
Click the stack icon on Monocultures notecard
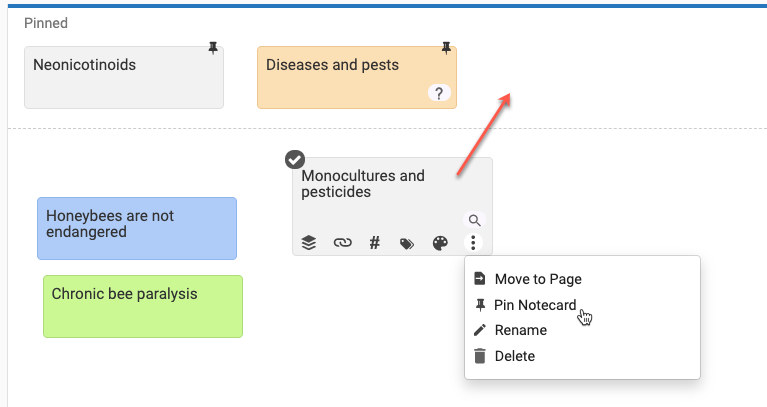[309, 243]
